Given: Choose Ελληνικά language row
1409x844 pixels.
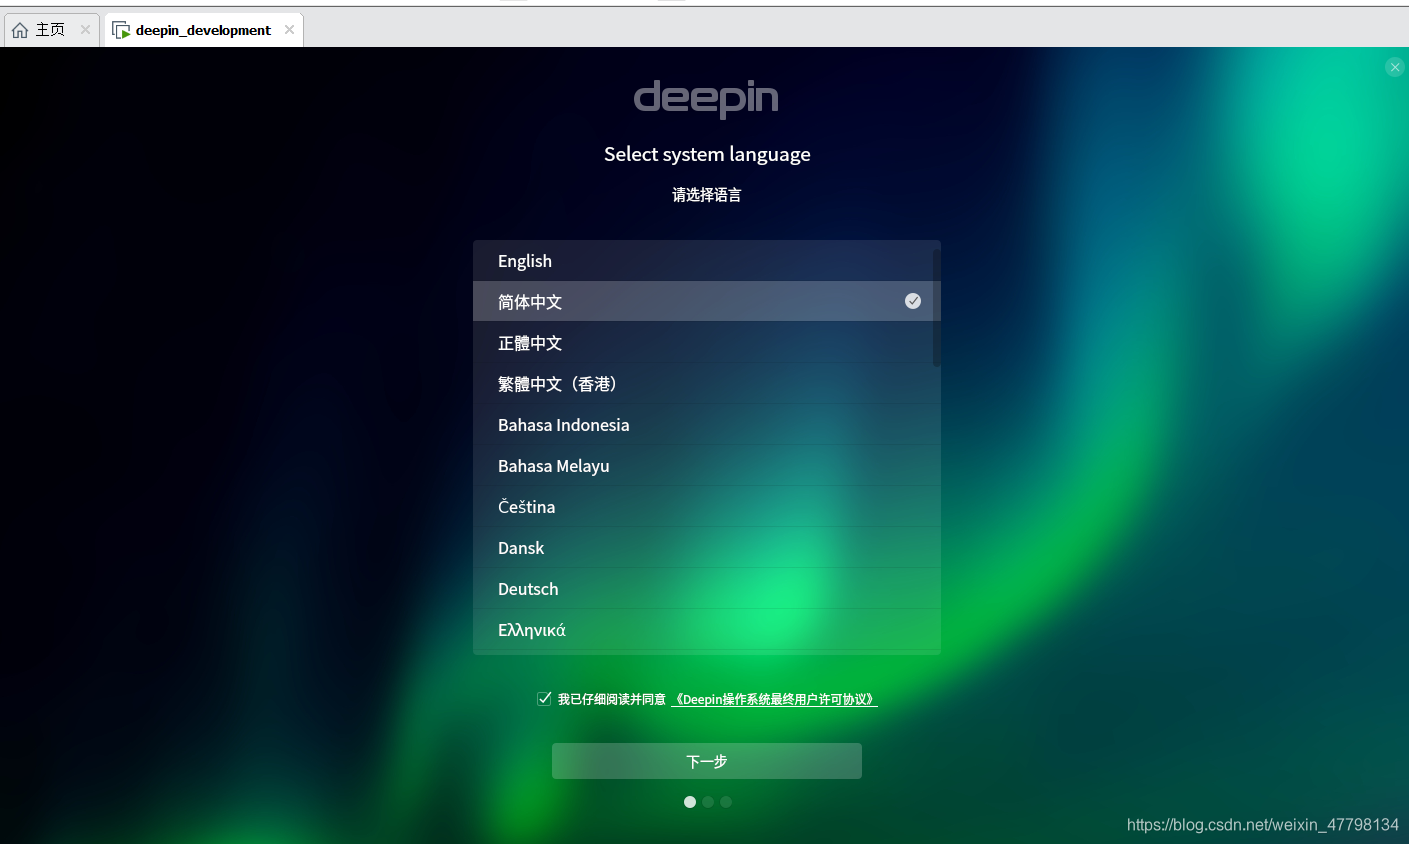Looking at the screenshot, I should 706,630.
